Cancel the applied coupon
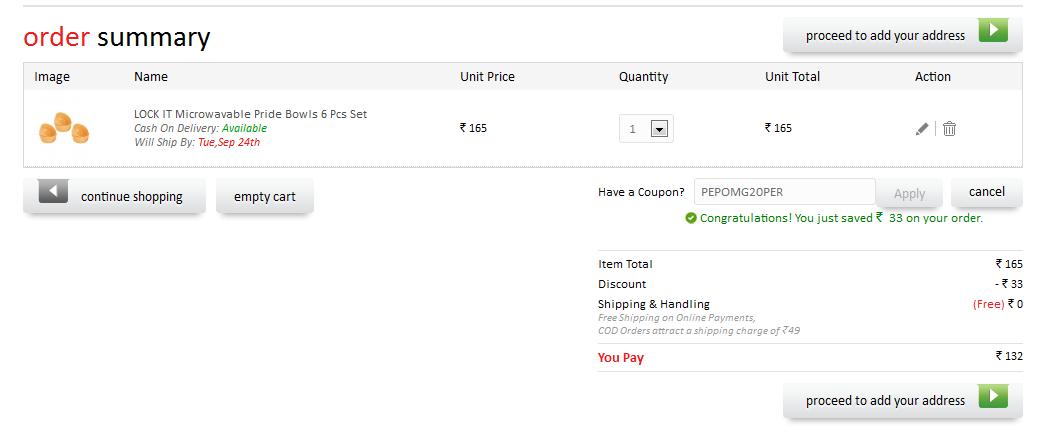 click(x=987, y=192)
